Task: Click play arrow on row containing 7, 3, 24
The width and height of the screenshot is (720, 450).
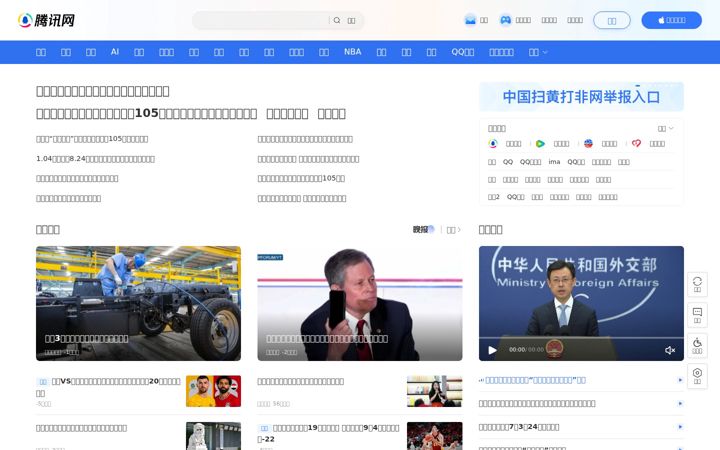Action: click(680, 427)
